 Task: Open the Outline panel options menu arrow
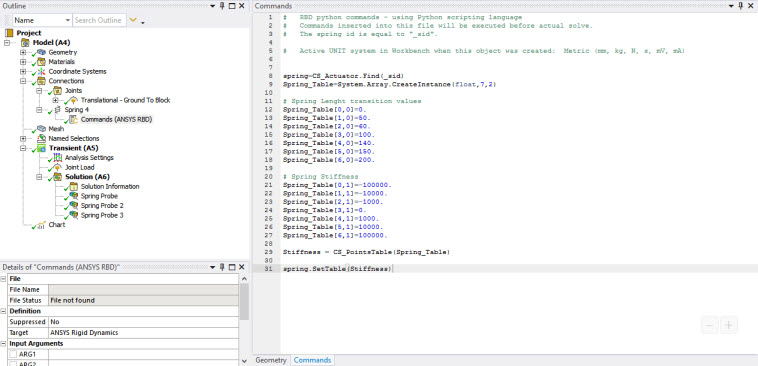213,6
